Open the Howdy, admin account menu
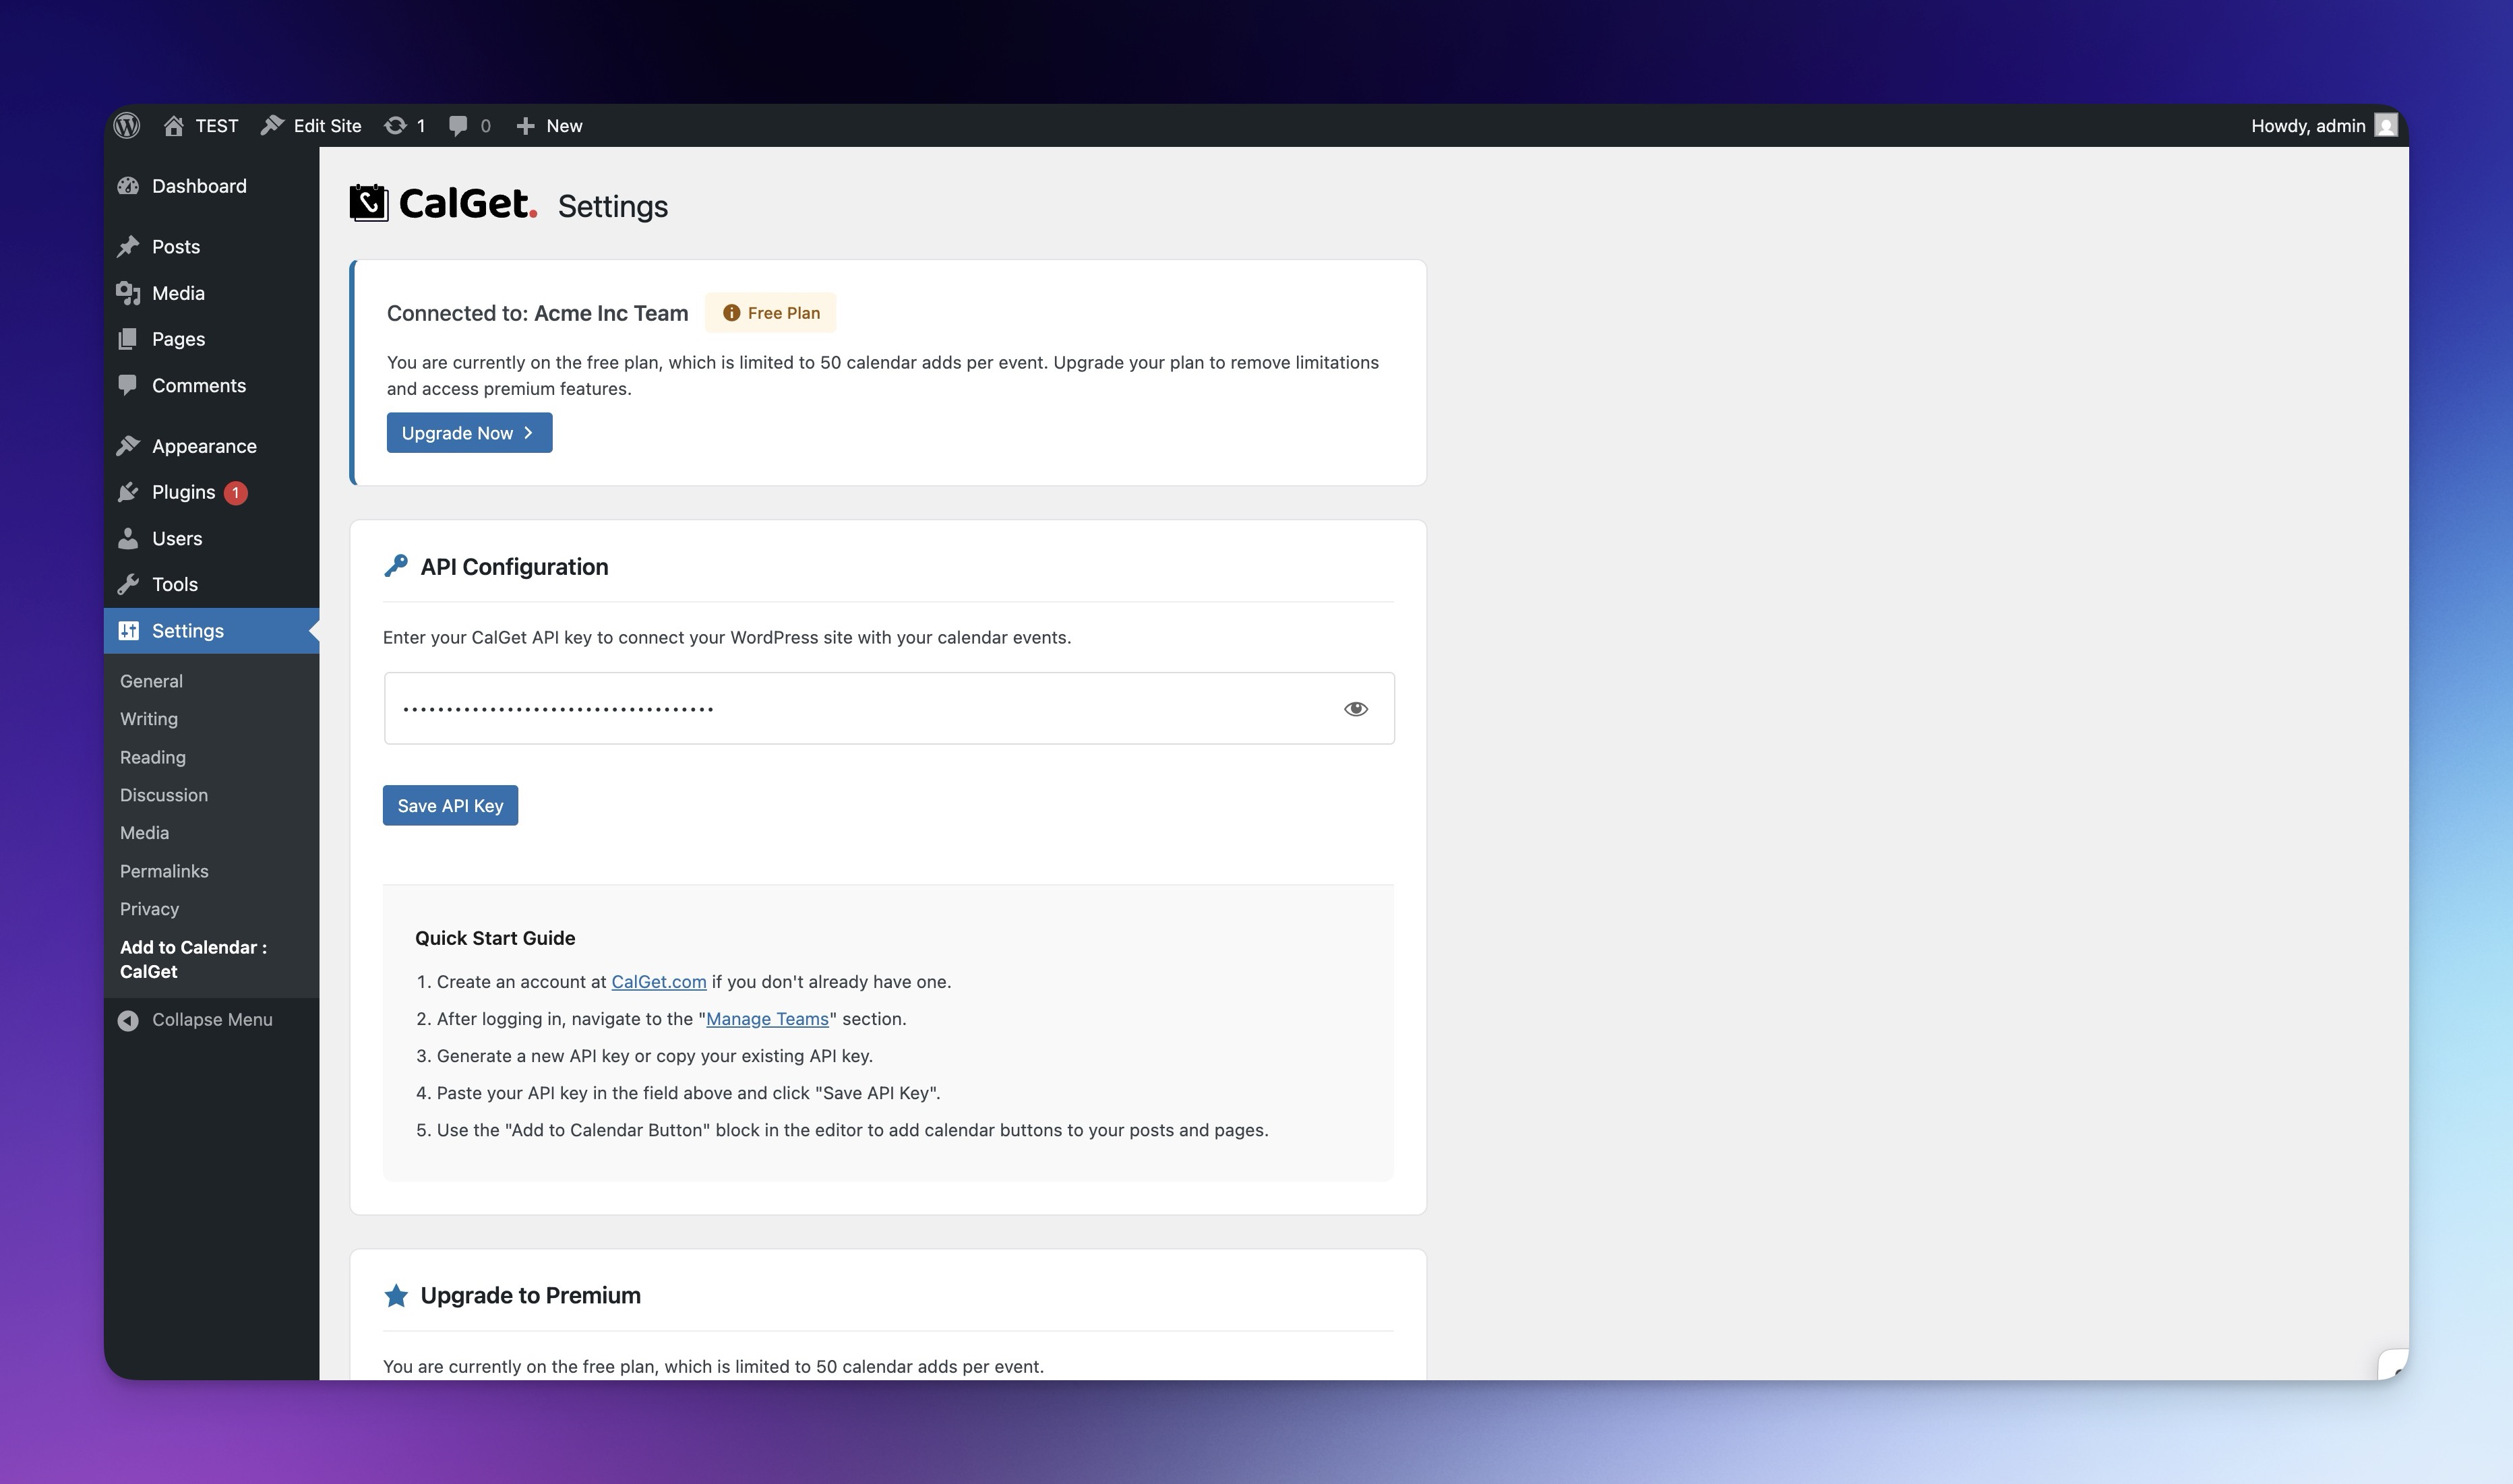This screenshot has width=2513, height=1484. click(2324, 125)
